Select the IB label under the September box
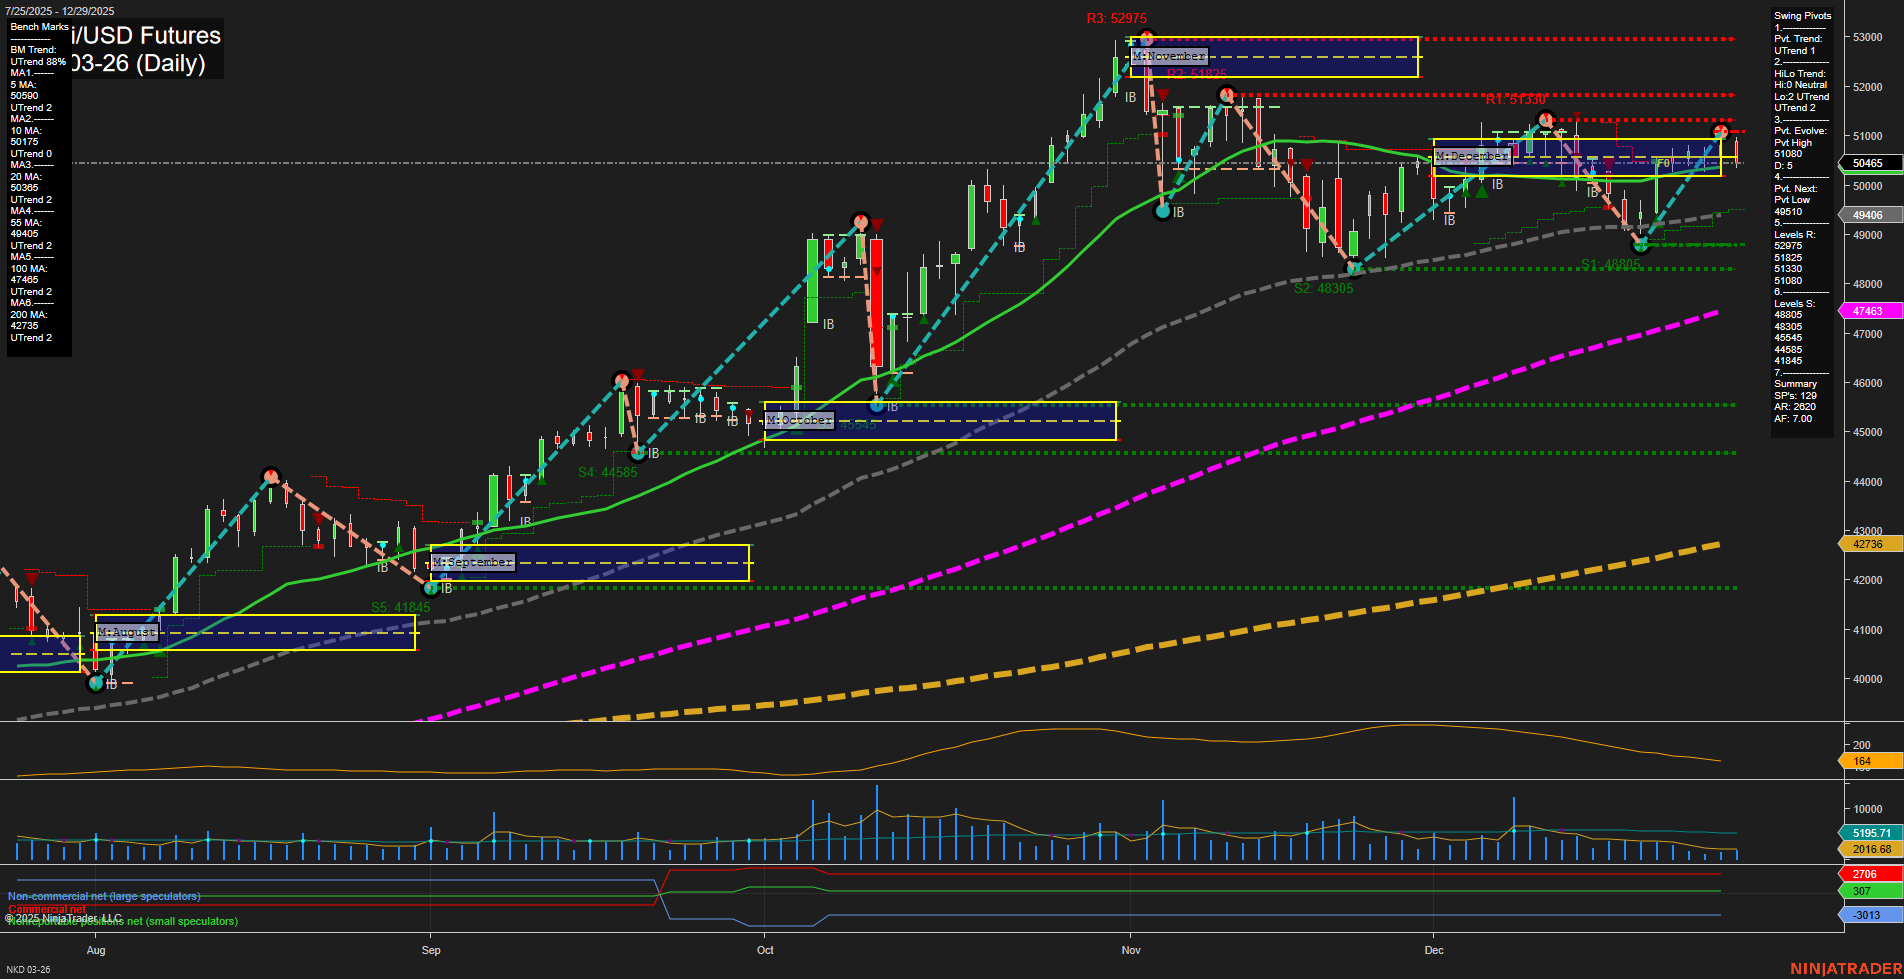 click(x=446, y=587)
